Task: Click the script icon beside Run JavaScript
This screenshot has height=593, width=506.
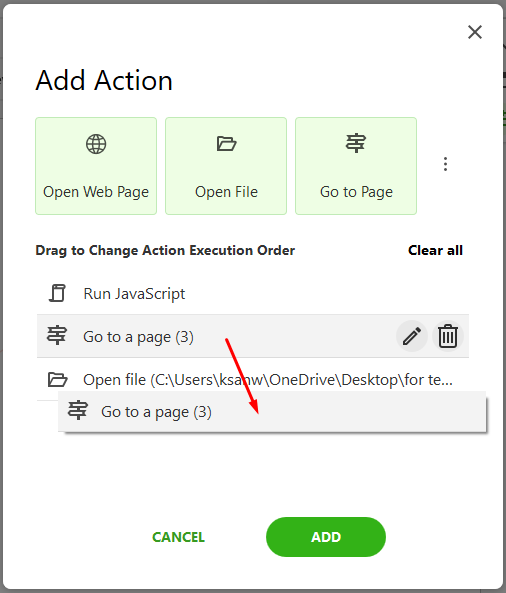Action: pos(57,293)
